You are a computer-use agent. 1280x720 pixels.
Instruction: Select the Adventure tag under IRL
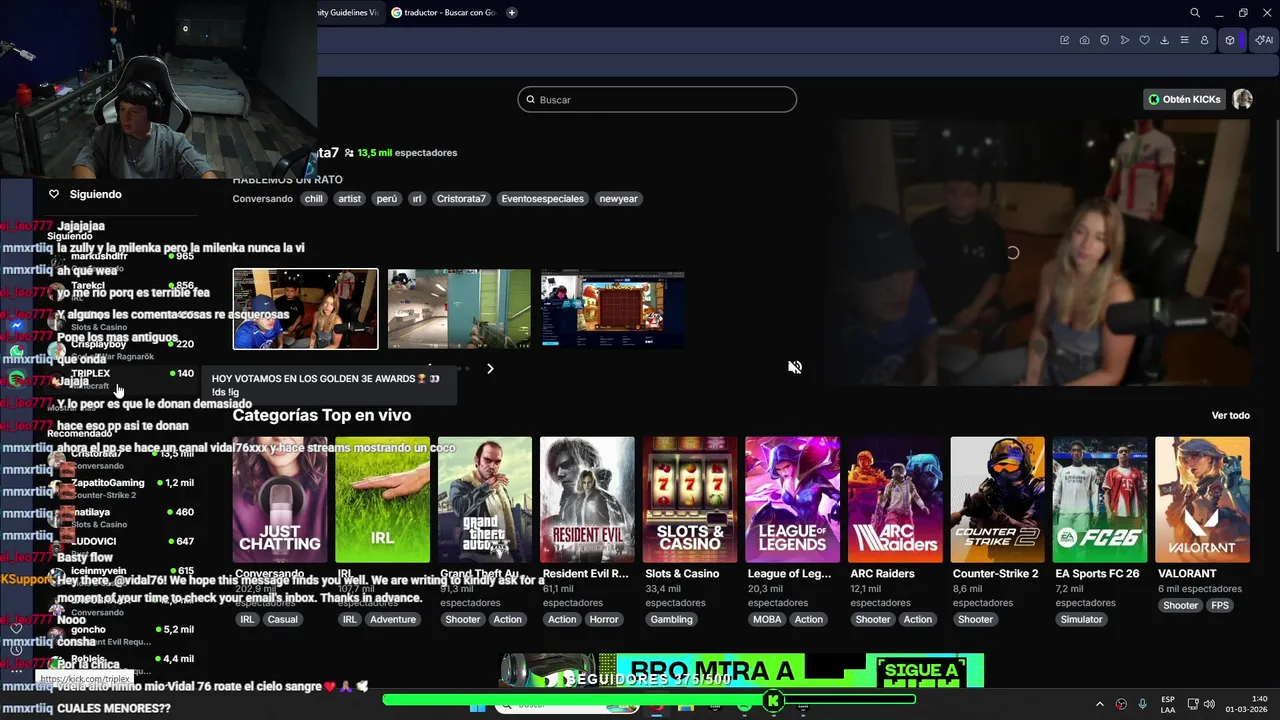point(393,620)
